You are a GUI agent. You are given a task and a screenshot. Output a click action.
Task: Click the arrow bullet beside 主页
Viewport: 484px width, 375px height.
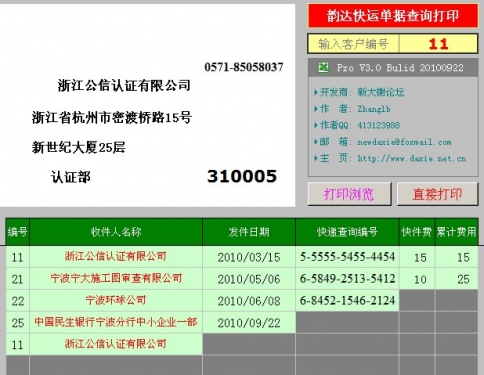click(x=316, y=158)
